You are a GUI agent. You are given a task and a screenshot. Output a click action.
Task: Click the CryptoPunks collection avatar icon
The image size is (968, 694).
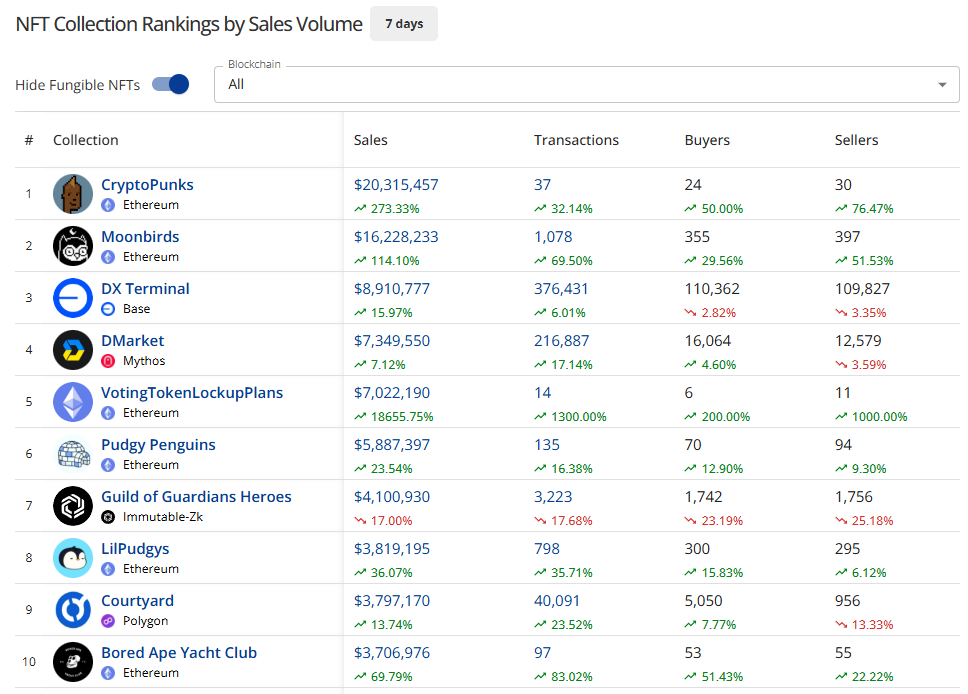(73, 194)
